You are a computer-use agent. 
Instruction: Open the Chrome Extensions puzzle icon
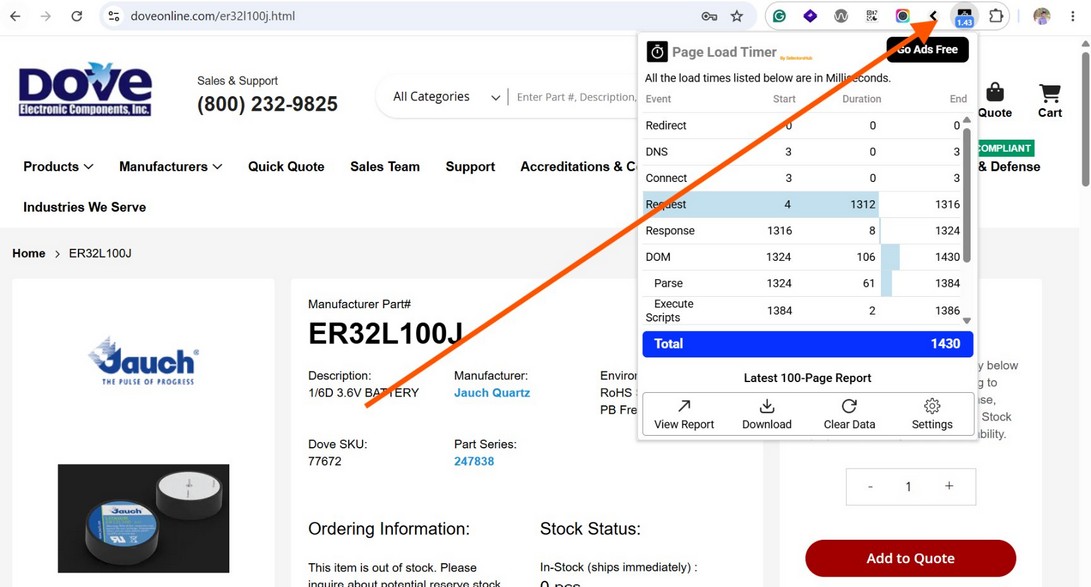(x=996, y=16)
